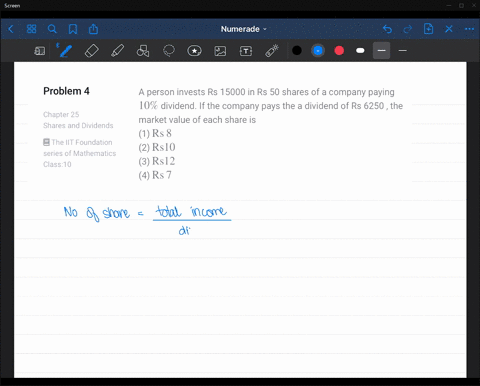The width and height of the screenshot is (480, 386).
Task: Click answer option (3) Rs12
Action: 157,161
